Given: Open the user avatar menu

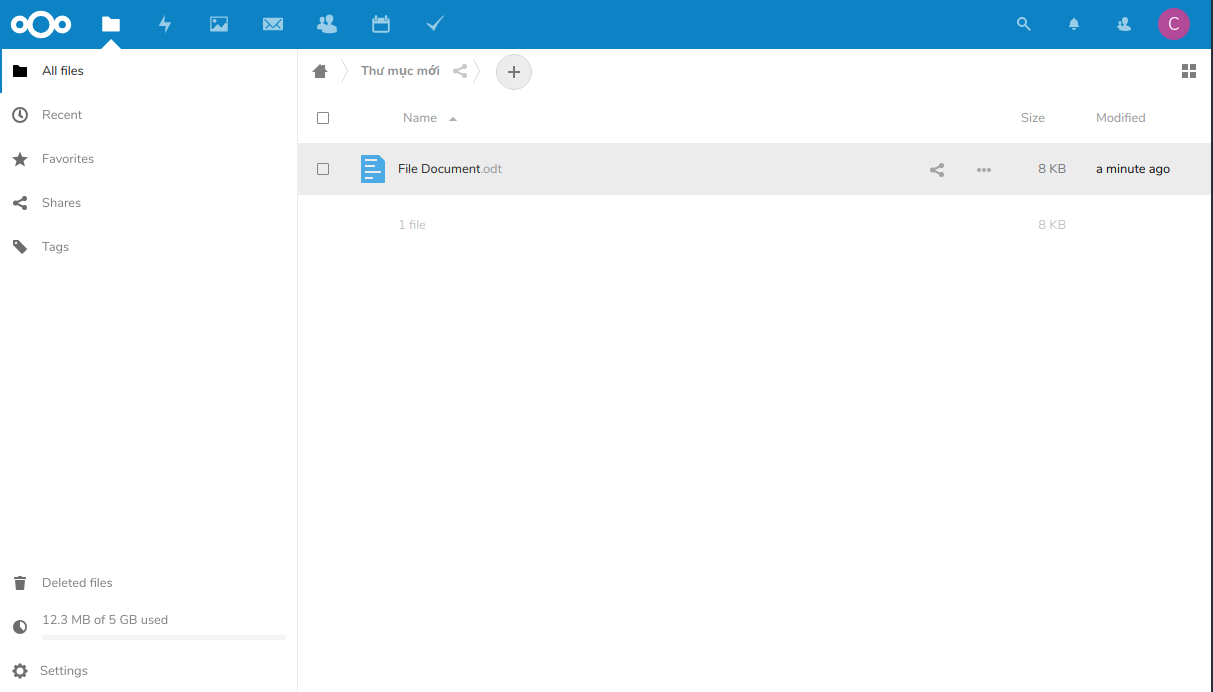Looking at the screenshot, I should point(1174,24).
